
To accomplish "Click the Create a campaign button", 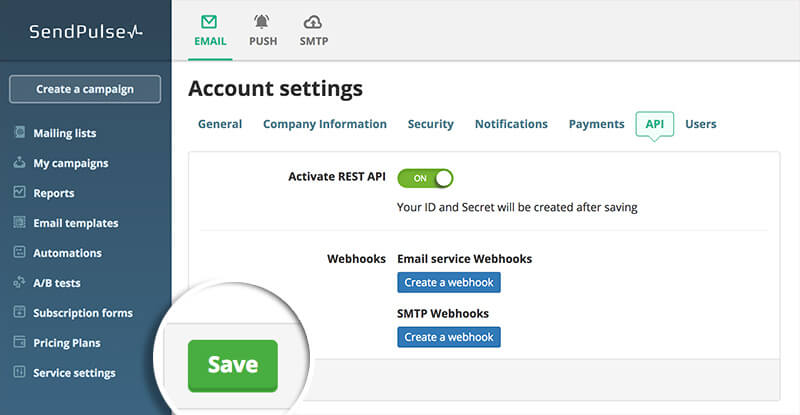I will coord(85,89).
